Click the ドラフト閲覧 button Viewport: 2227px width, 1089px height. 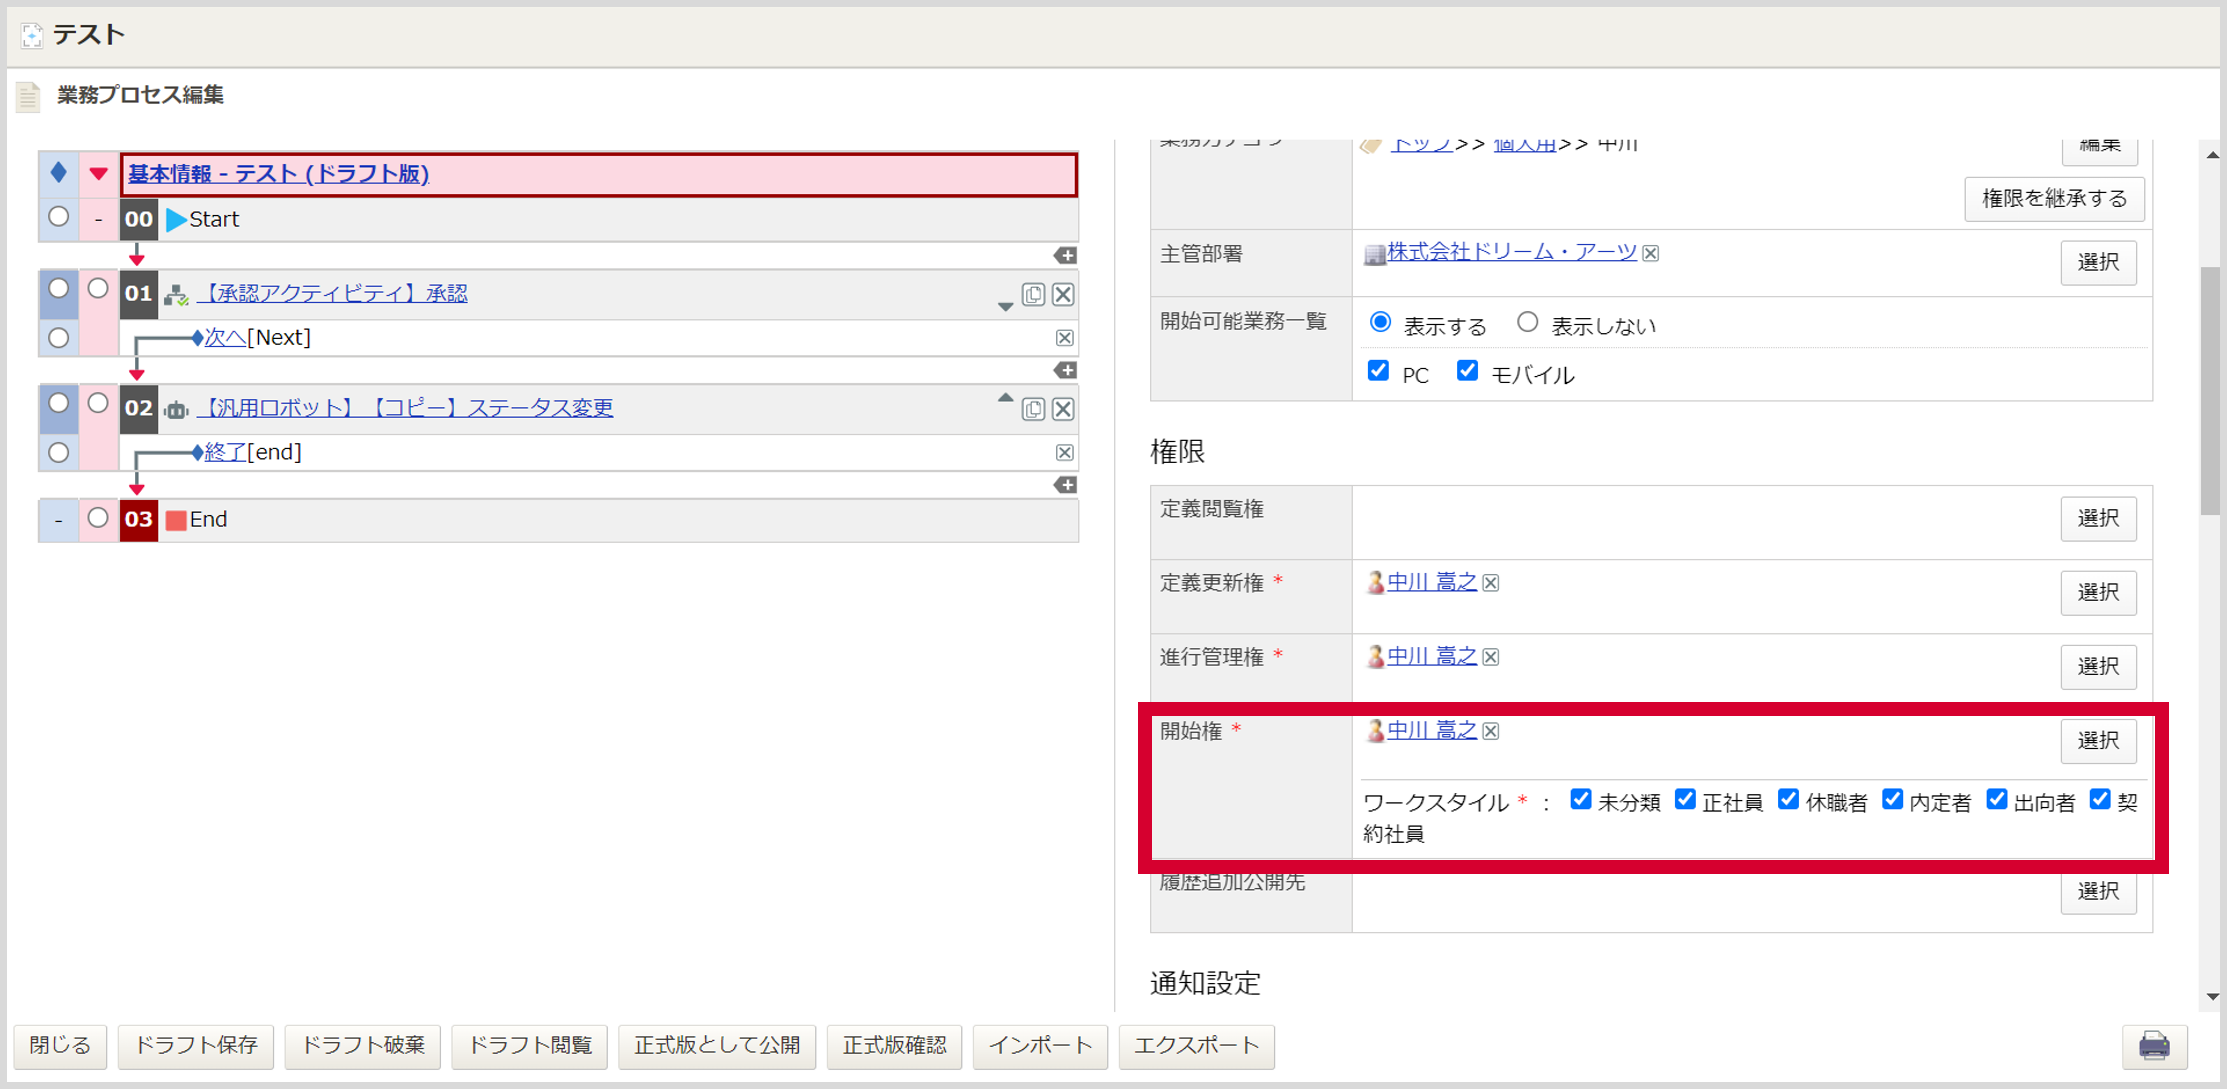pos(530,1046)
